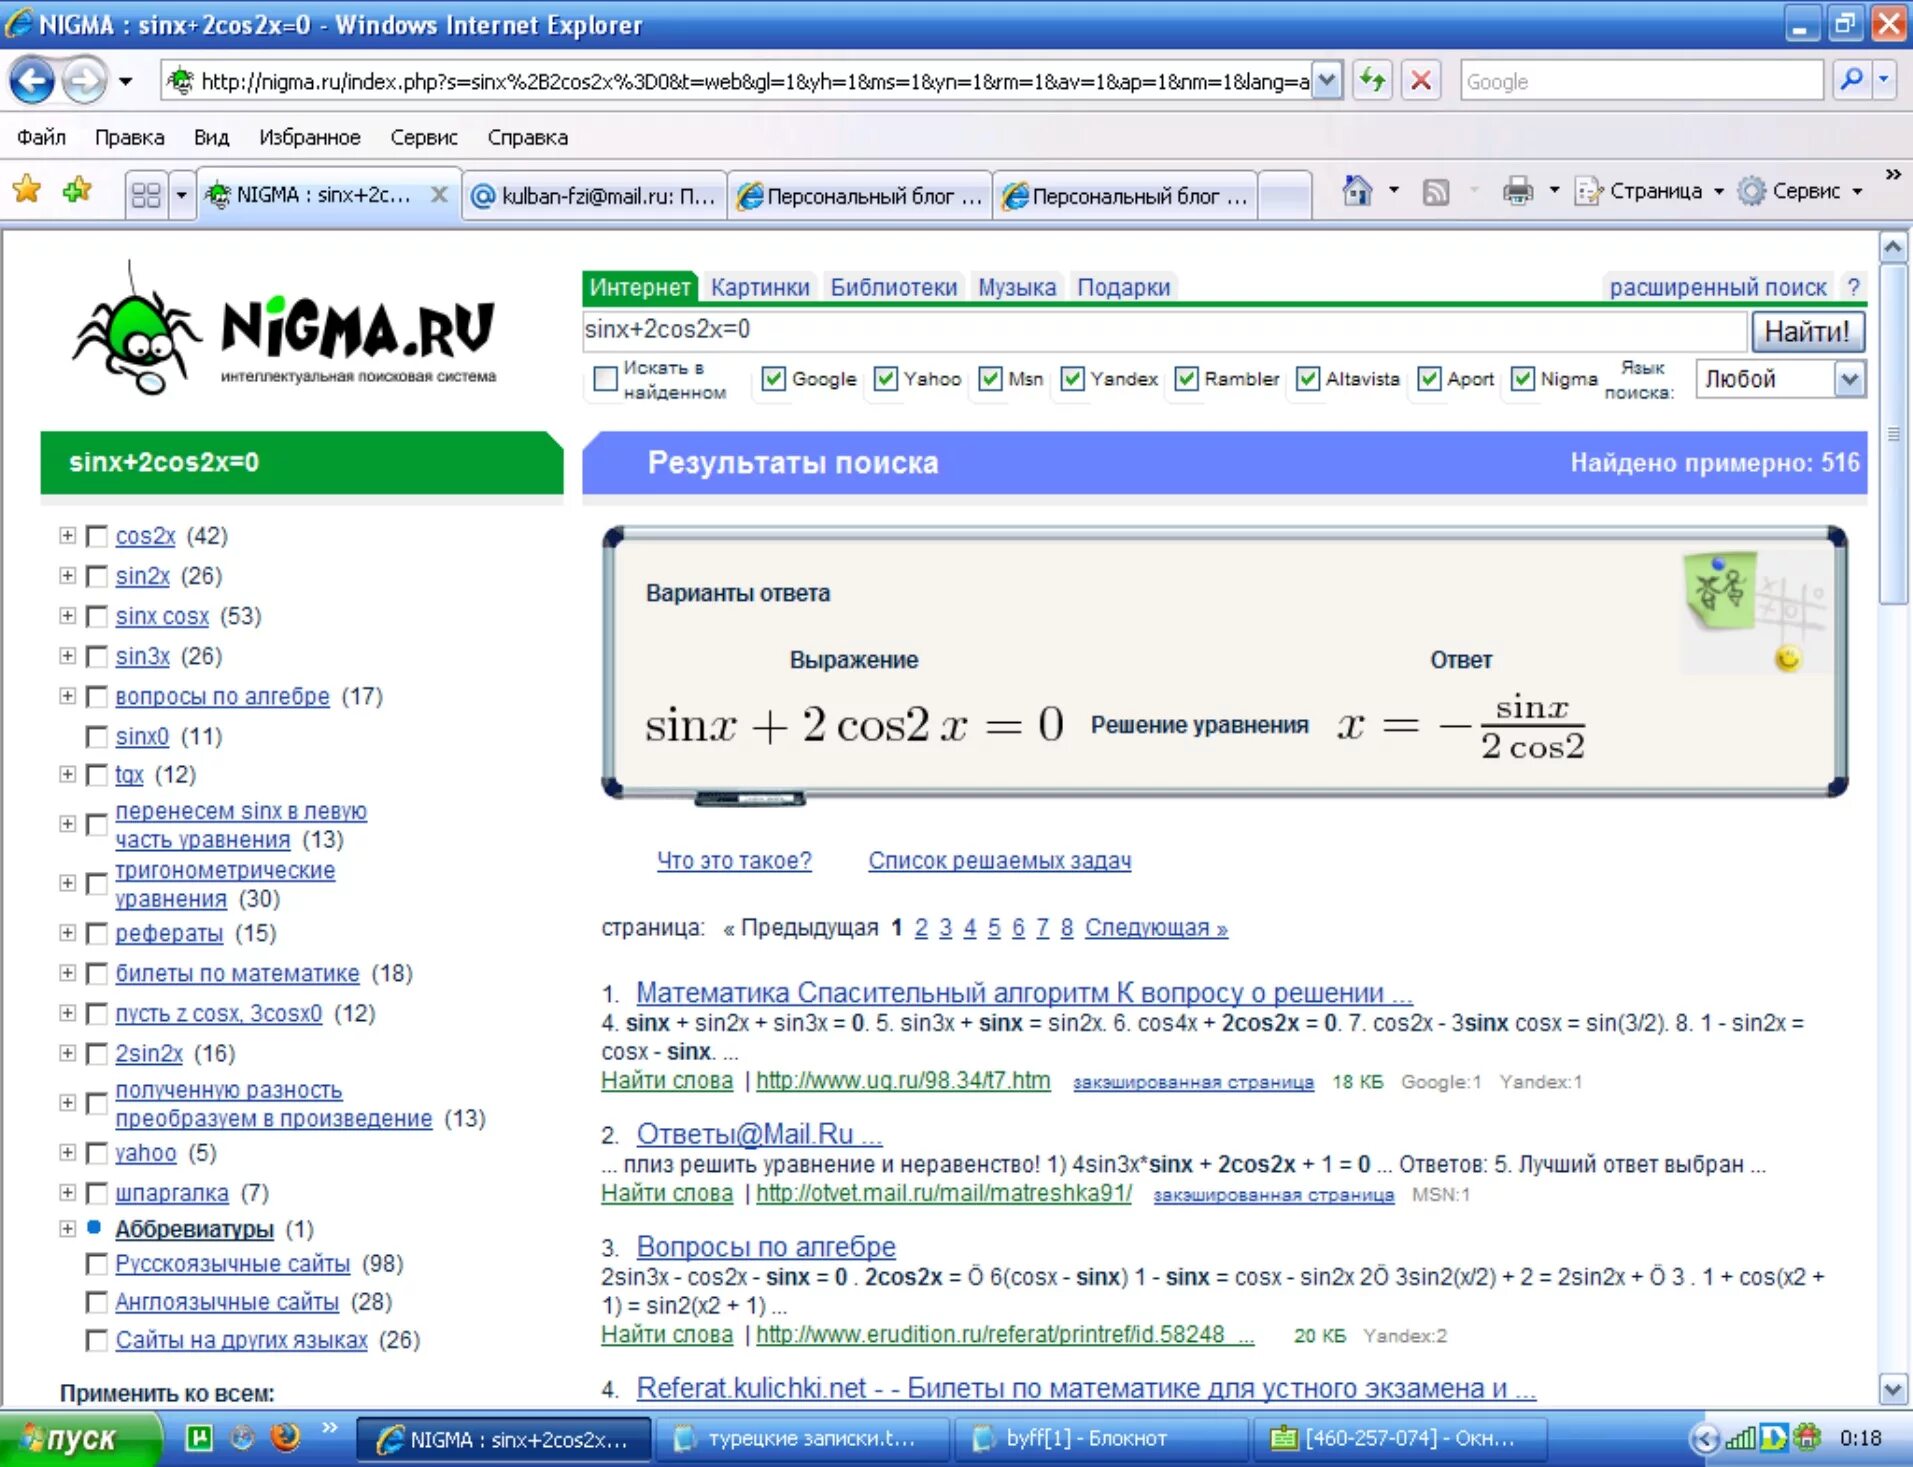Click scrollbar down arrow

click(1892, 1389)
